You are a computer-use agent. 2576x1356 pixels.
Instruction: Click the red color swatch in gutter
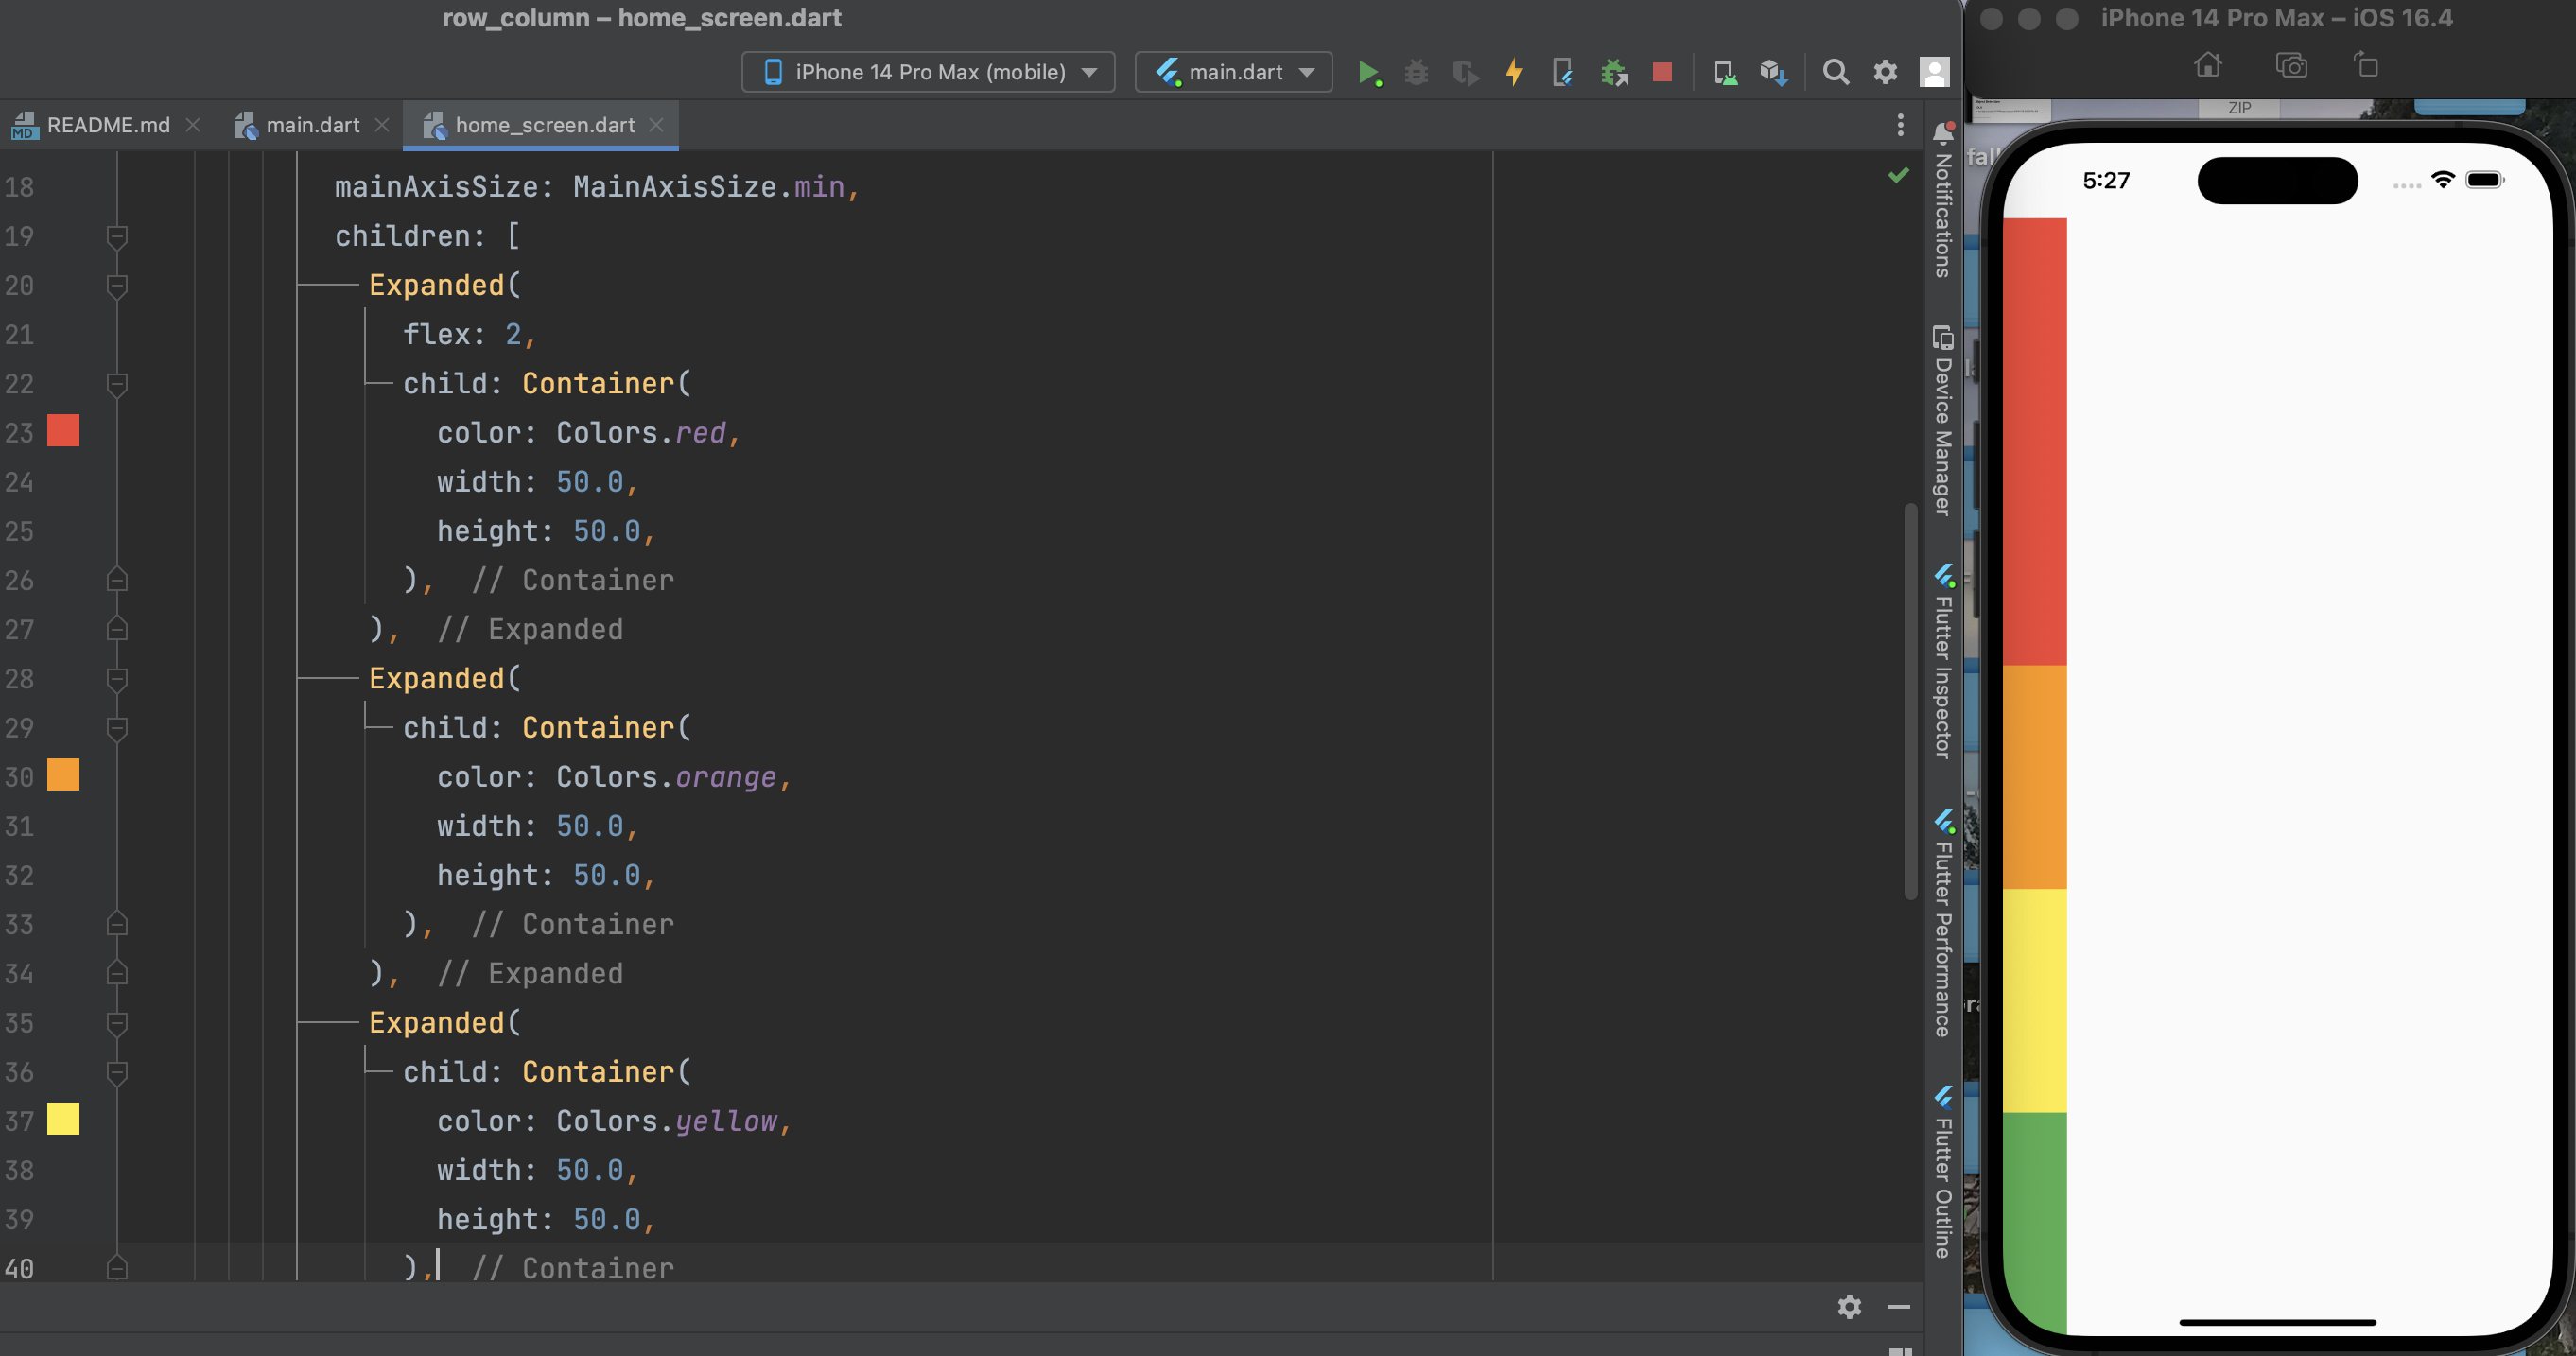(x=63, y=431)
